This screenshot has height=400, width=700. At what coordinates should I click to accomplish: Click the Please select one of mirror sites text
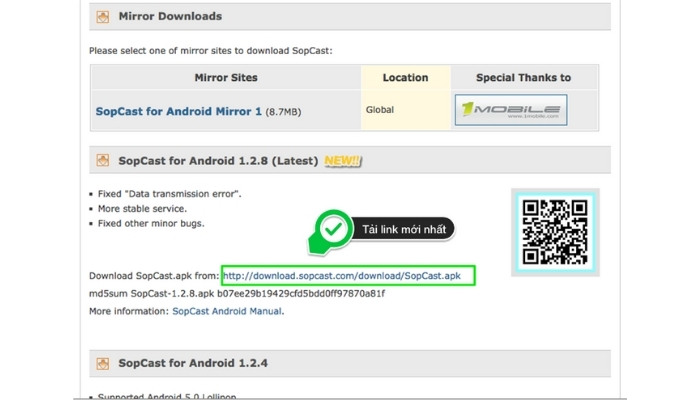[x=211, y=51]
